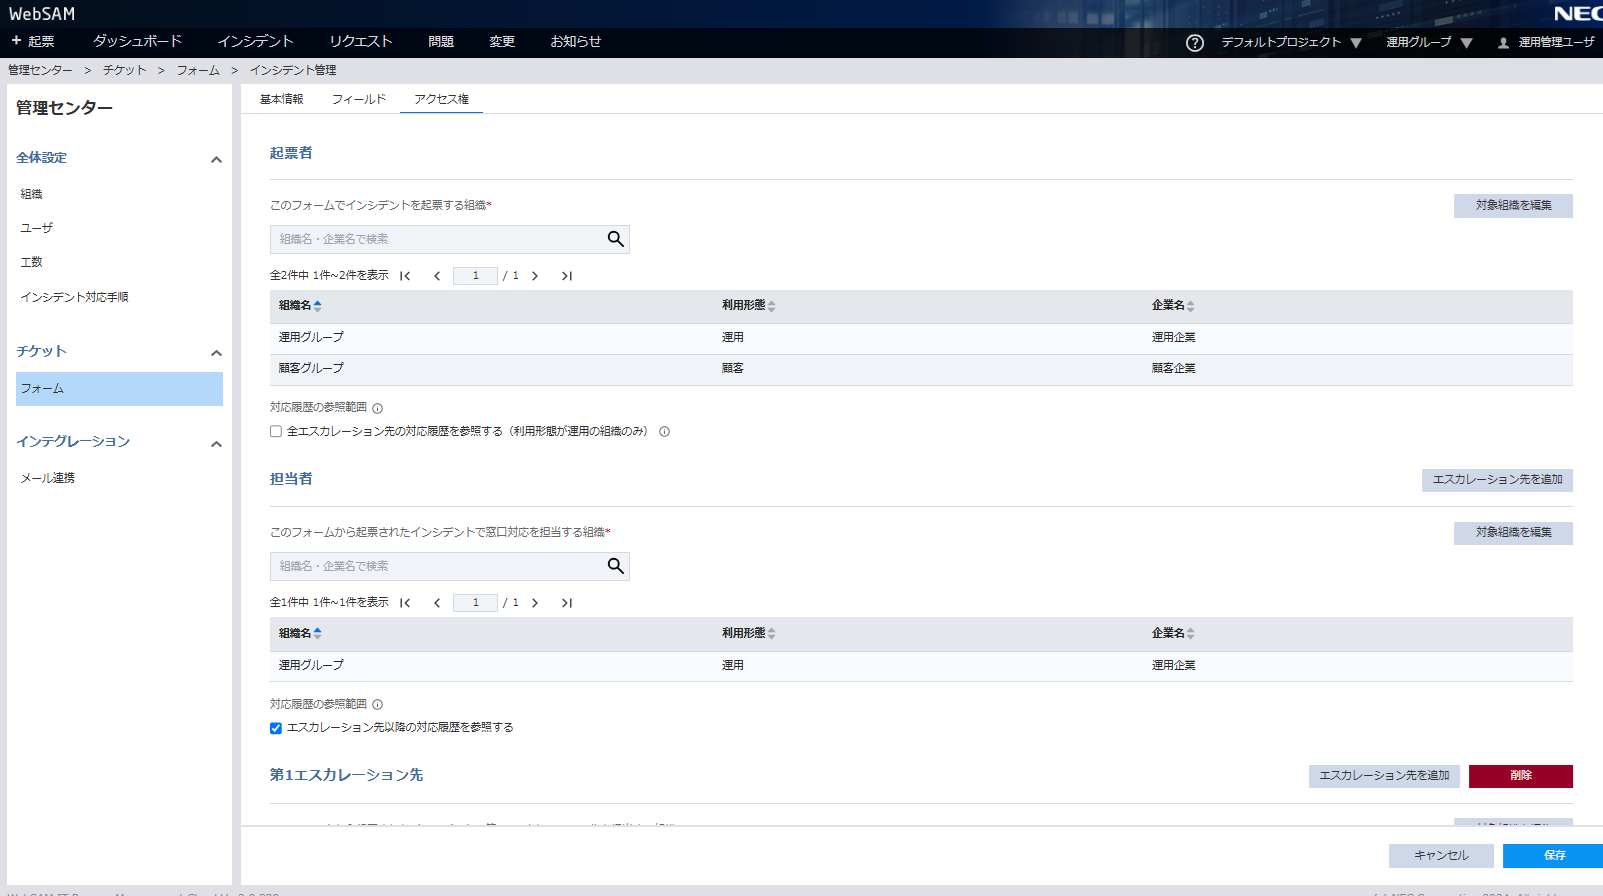Go to last page in 起票者 pagination
The width and height of the screenshot is (1603, 896).
coord(567,276)
